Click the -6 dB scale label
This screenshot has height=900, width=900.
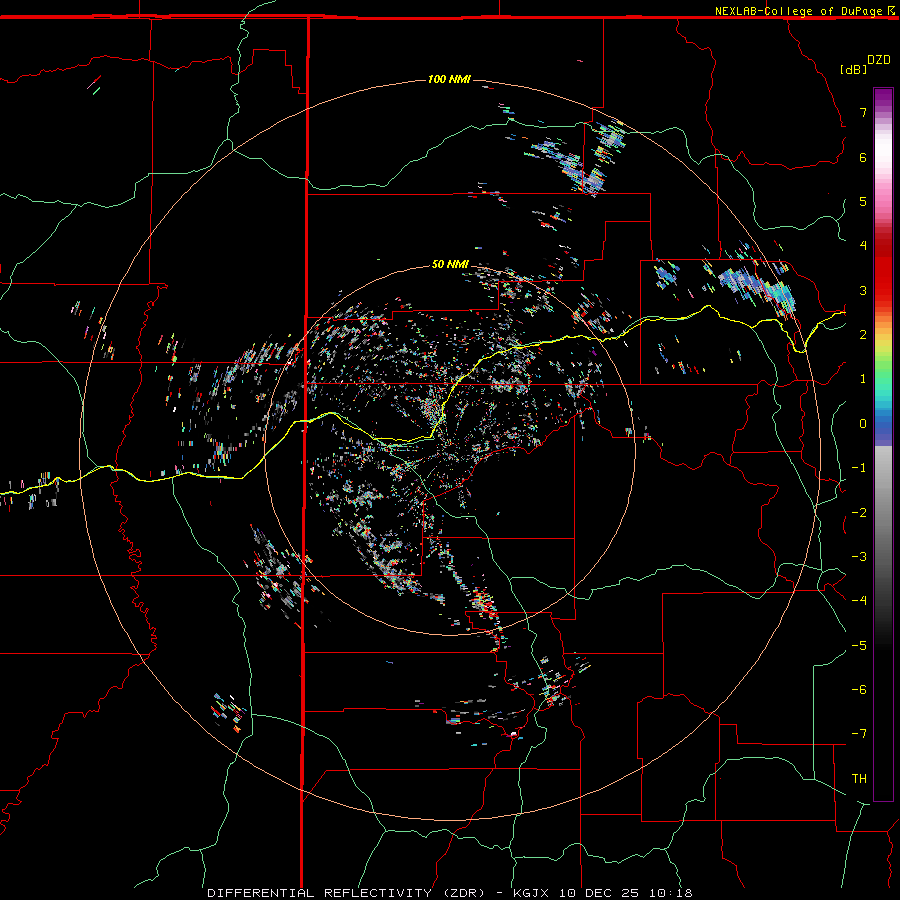(x=859, y=689)
